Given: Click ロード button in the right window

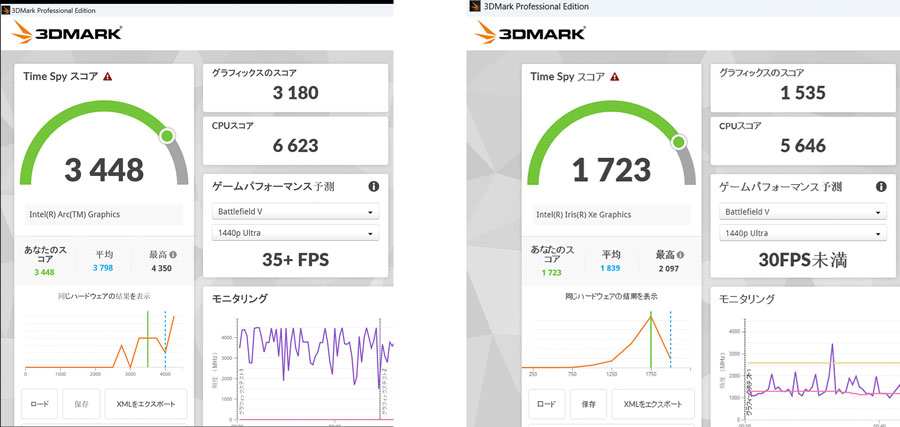Looking at the screenshot, I should click(x=547, y=404).
